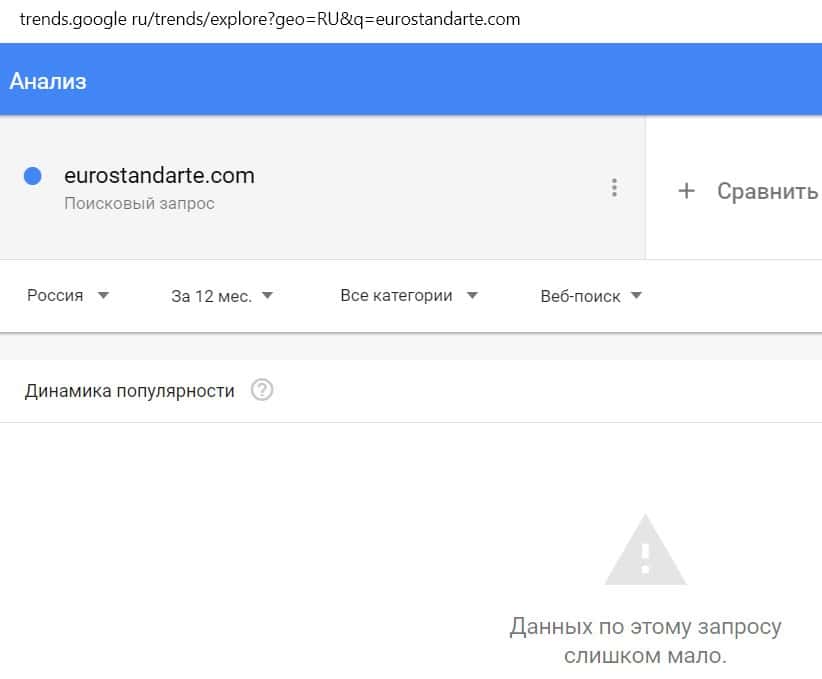
Task: Click the arrow next to Россия
Action: [x=103, y=296]
